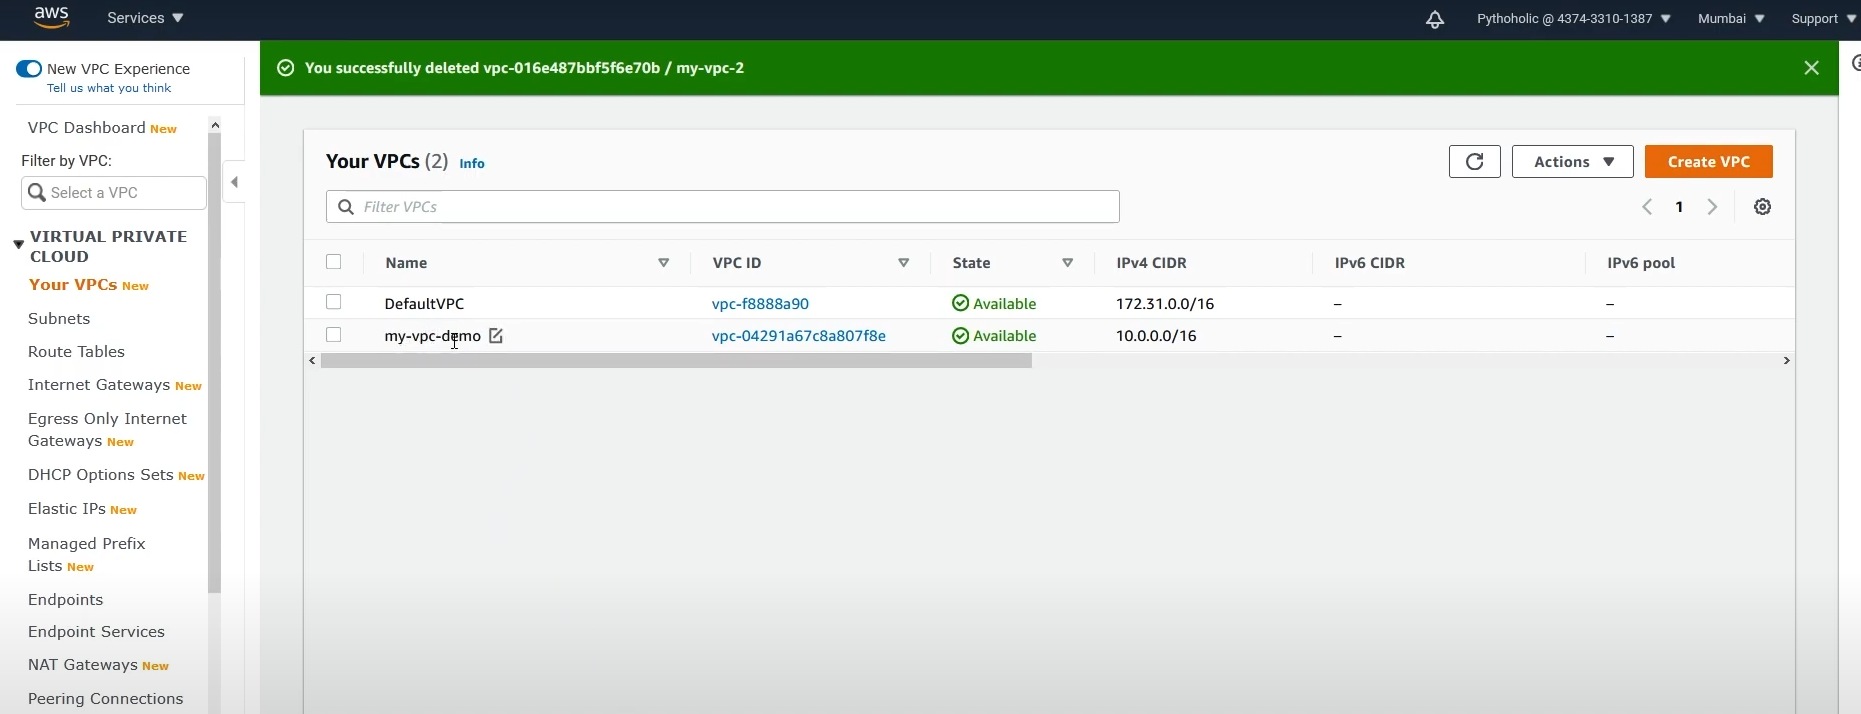Screen dimensions: 1861x714
Task: Click the IPv6 CIDR column header
Action: click(1370, 263)
